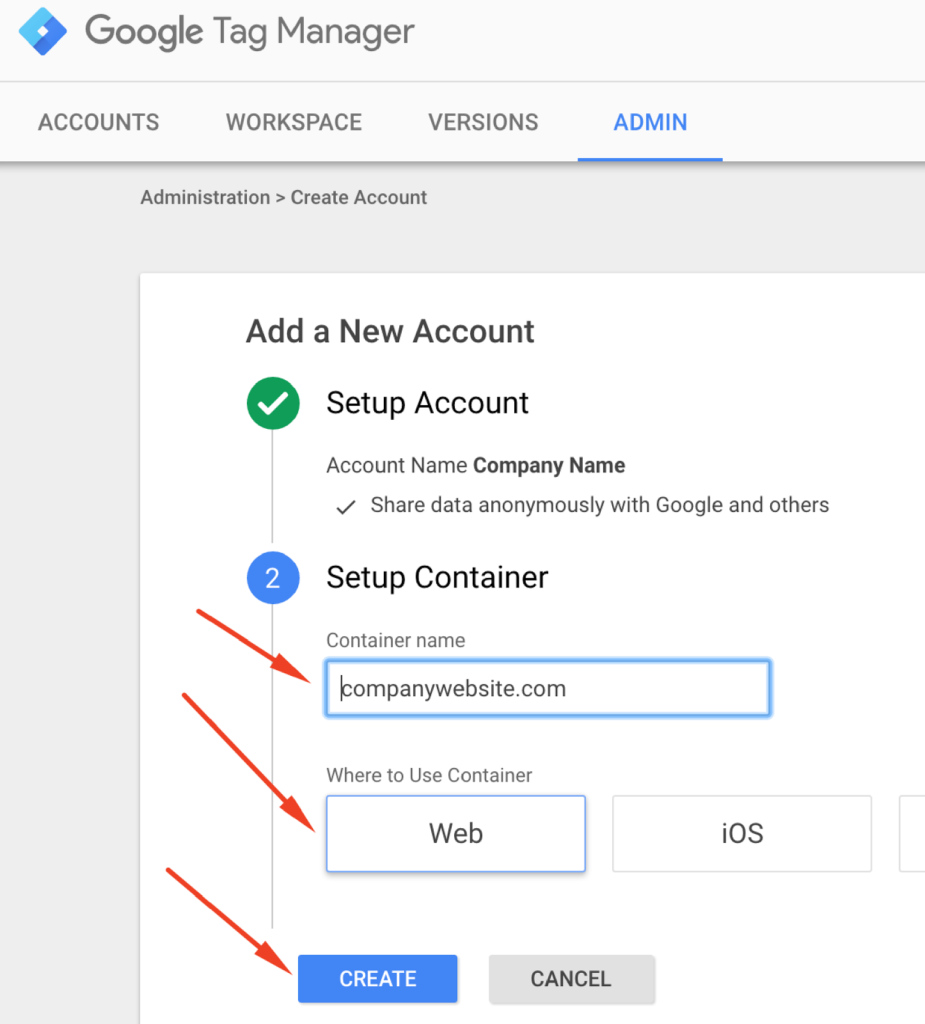Click the CREATE button
The image size is (925, 1024).
point(378,978)
